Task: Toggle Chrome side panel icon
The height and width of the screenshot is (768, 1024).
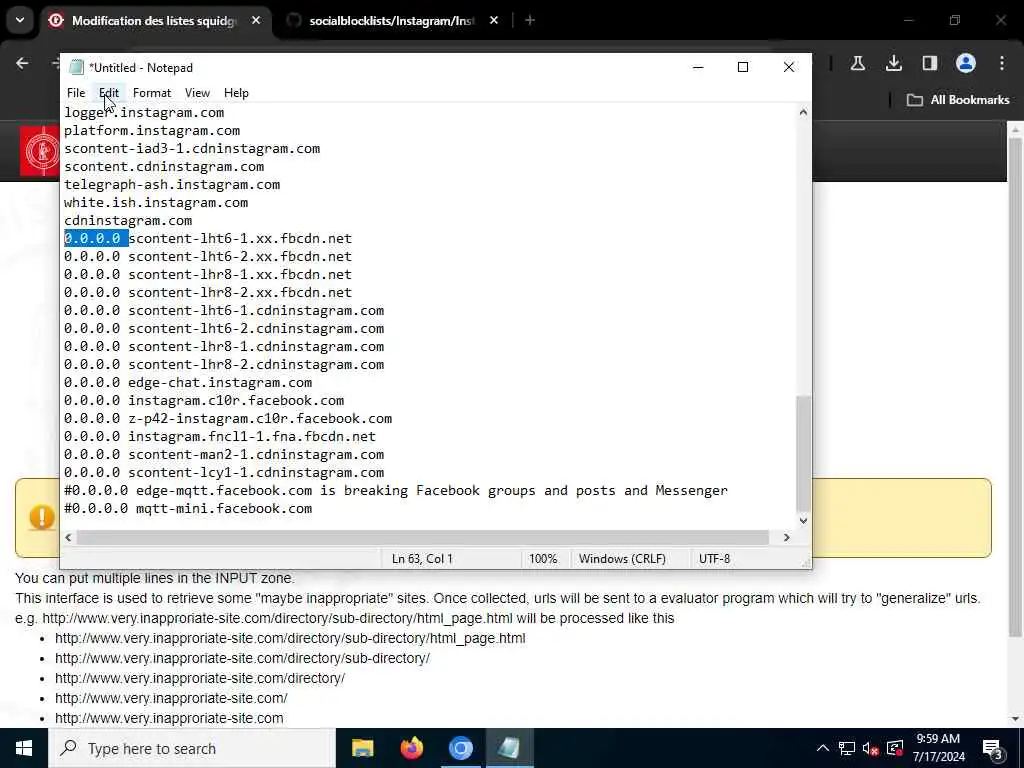Action: click(929, 63)
